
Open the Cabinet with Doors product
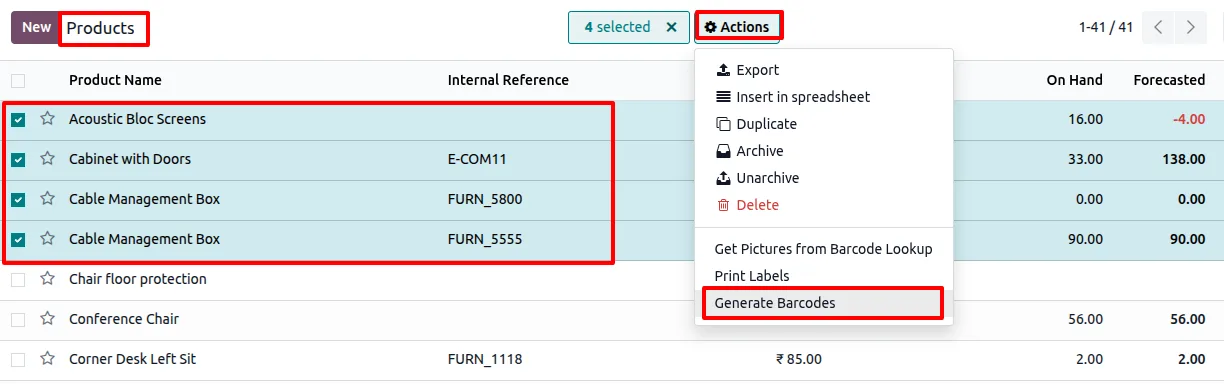pyautogui.click(x=130, y=159)
